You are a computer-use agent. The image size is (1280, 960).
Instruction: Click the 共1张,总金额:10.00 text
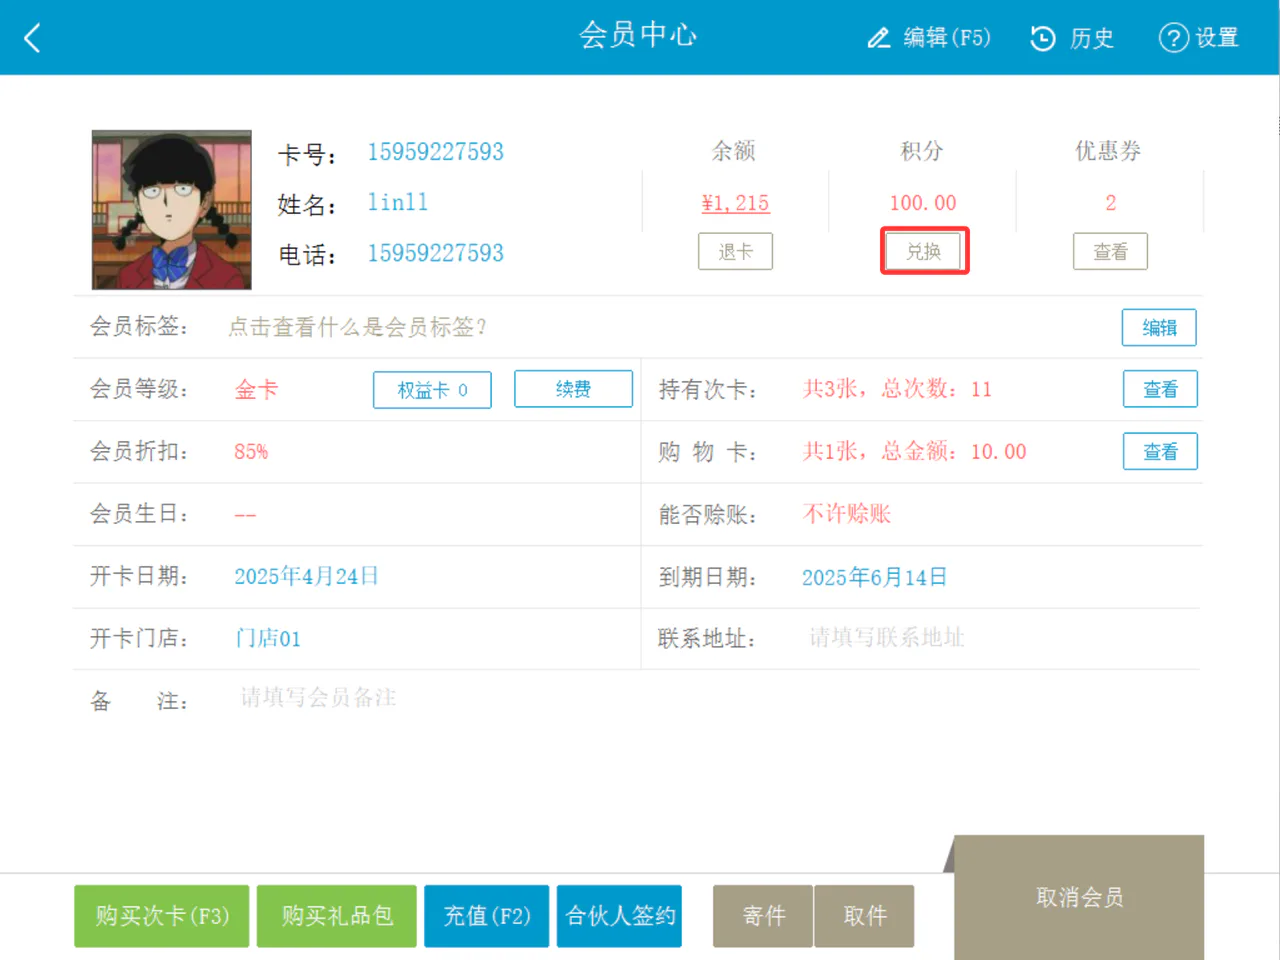[914, 451]
